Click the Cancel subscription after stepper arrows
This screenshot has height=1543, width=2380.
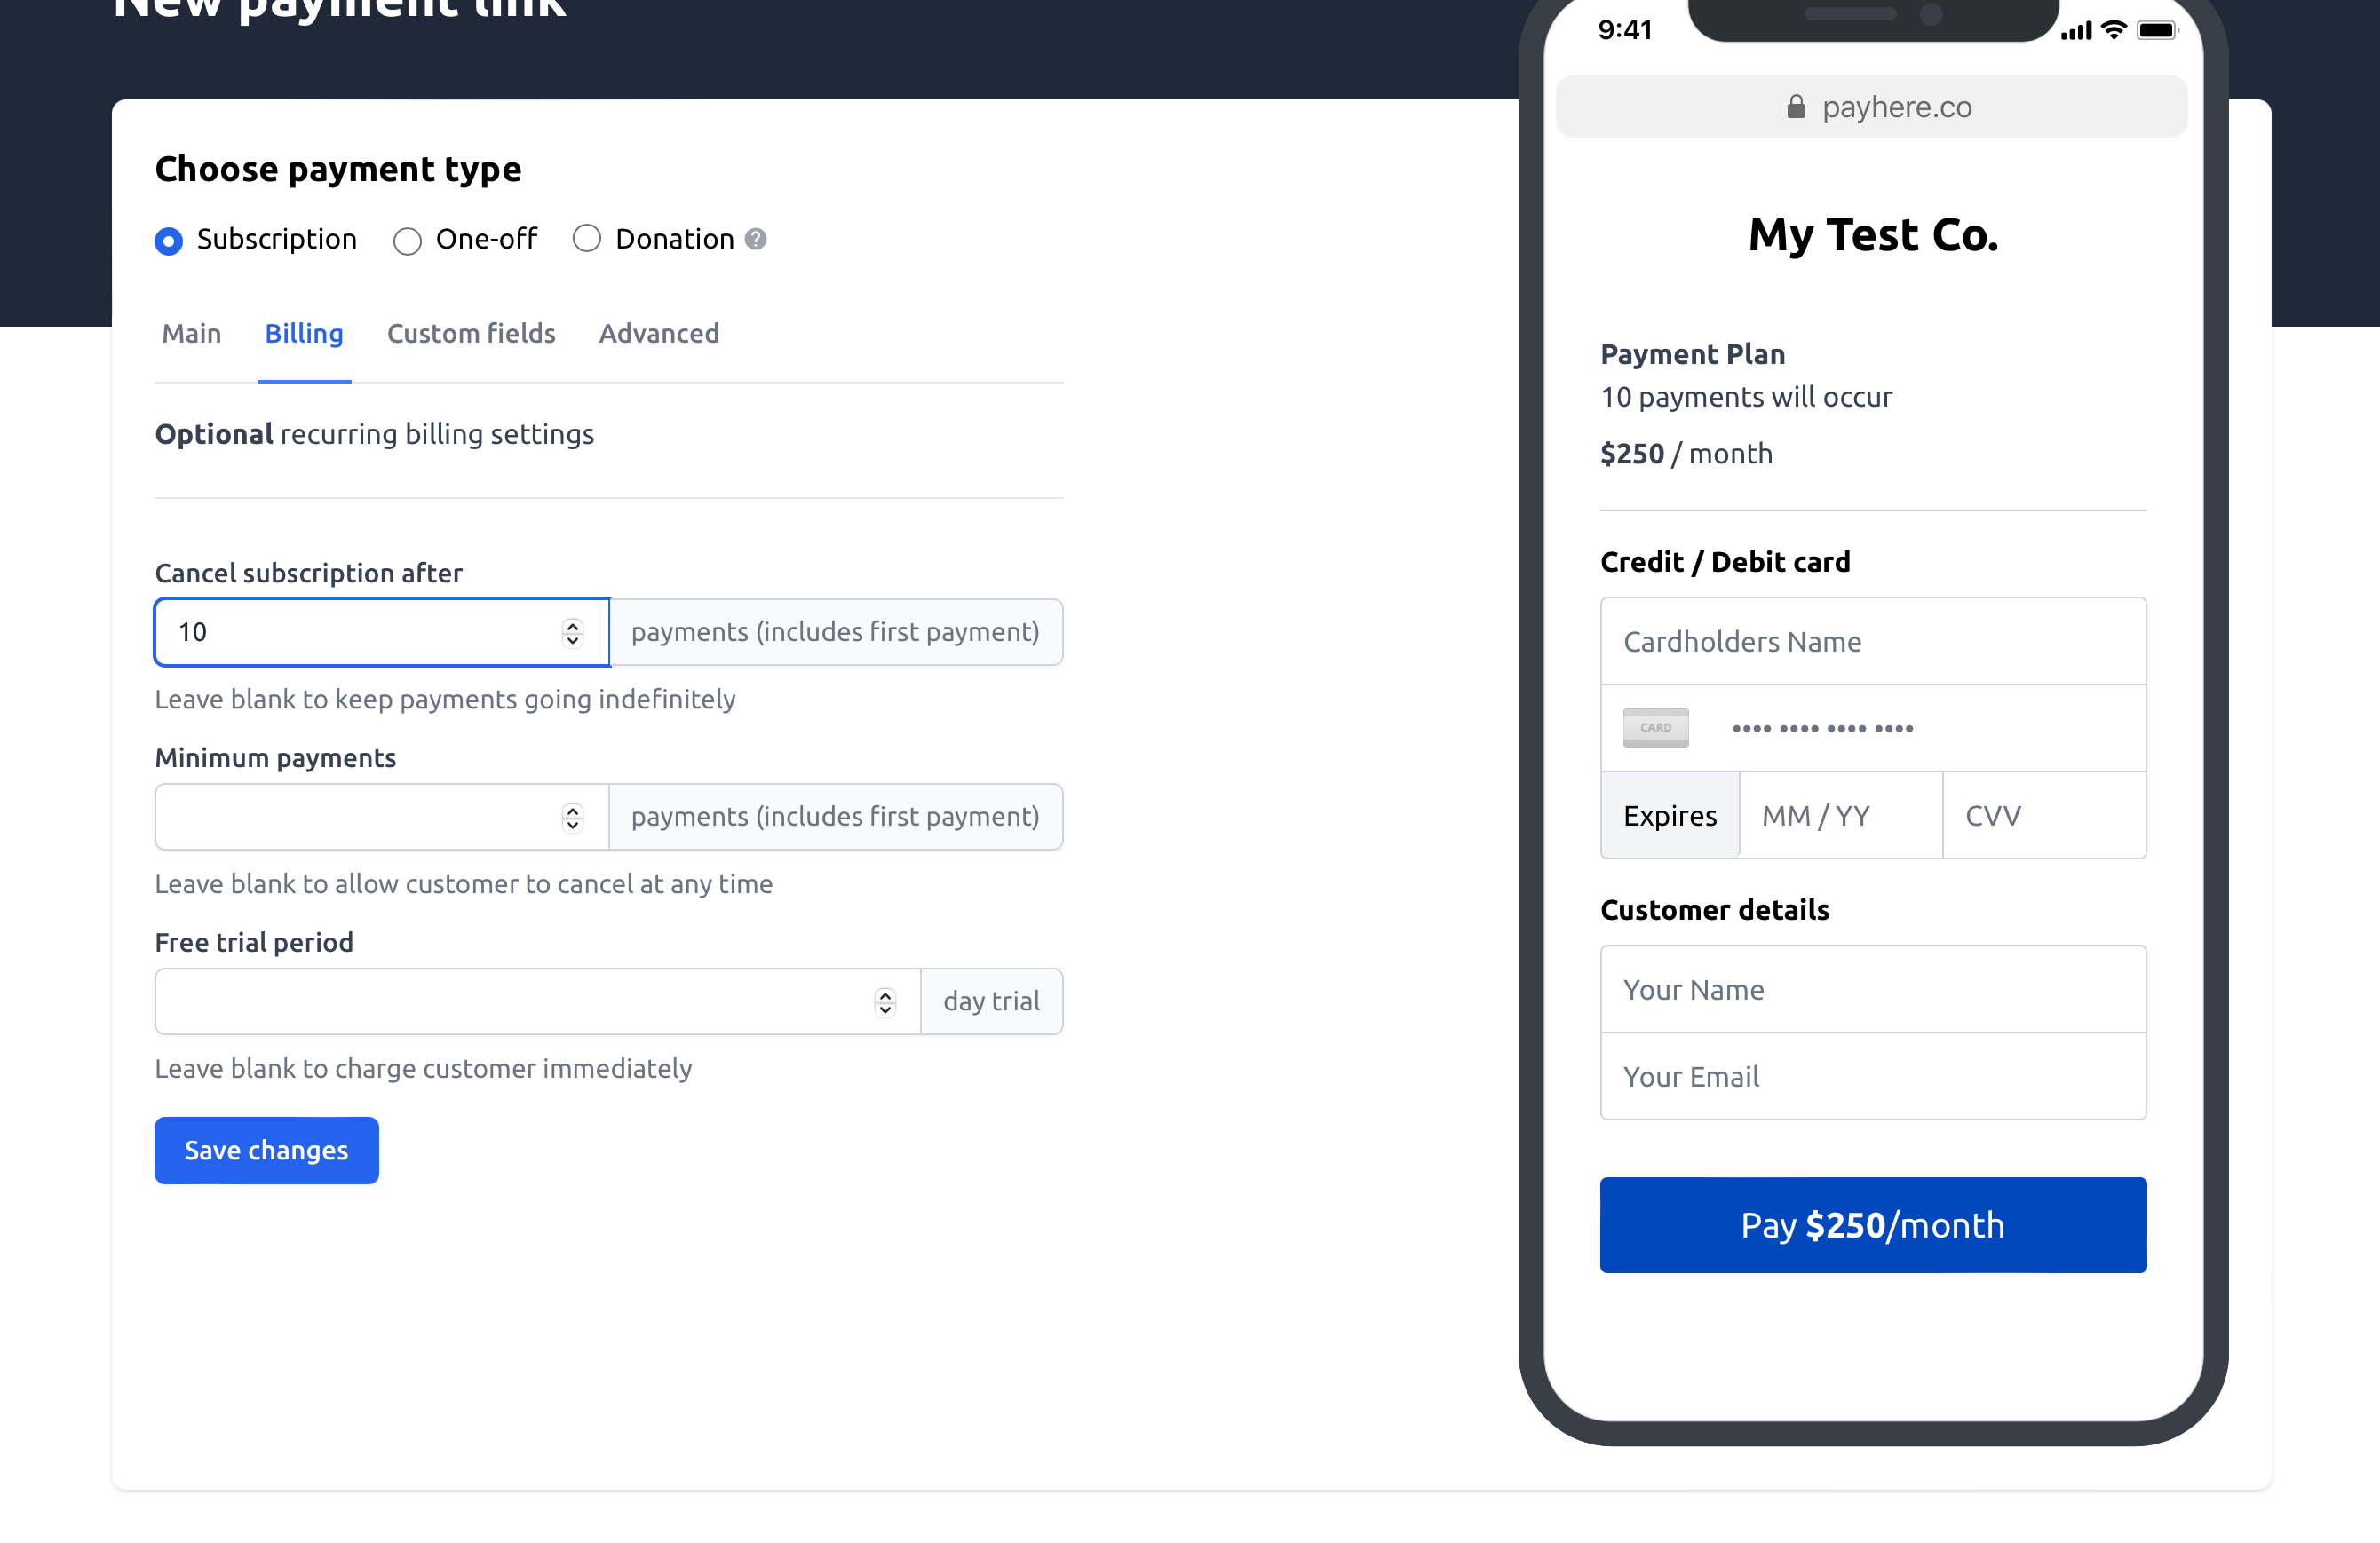572,632
